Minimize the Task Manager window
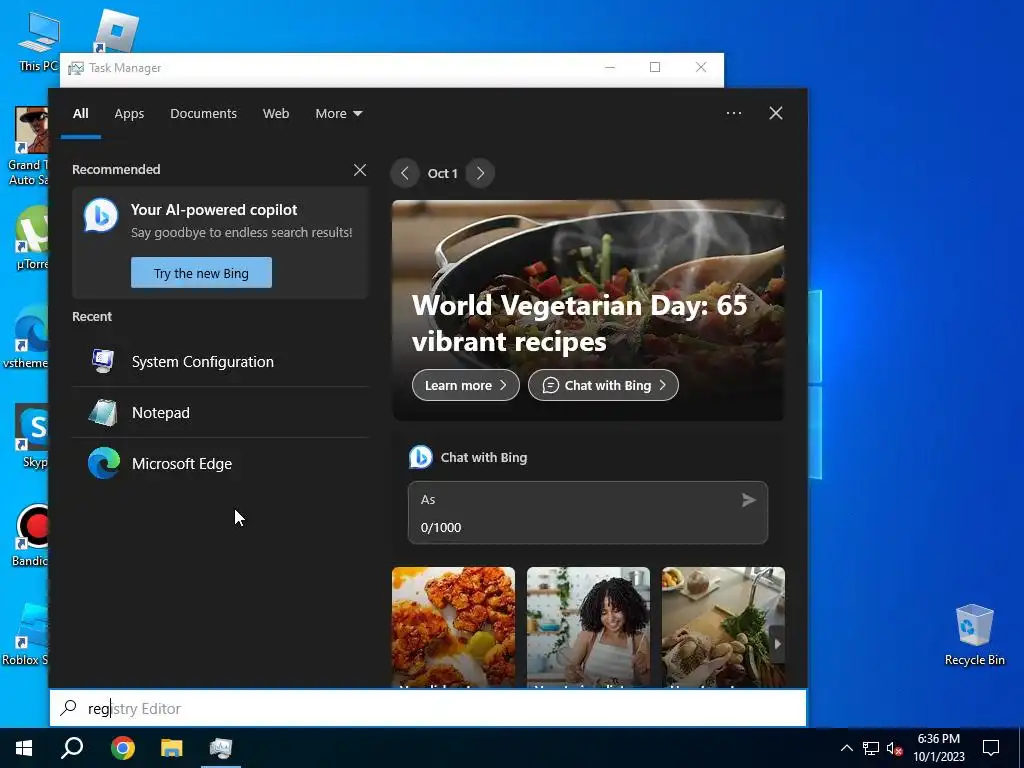 tap(610, 67)
